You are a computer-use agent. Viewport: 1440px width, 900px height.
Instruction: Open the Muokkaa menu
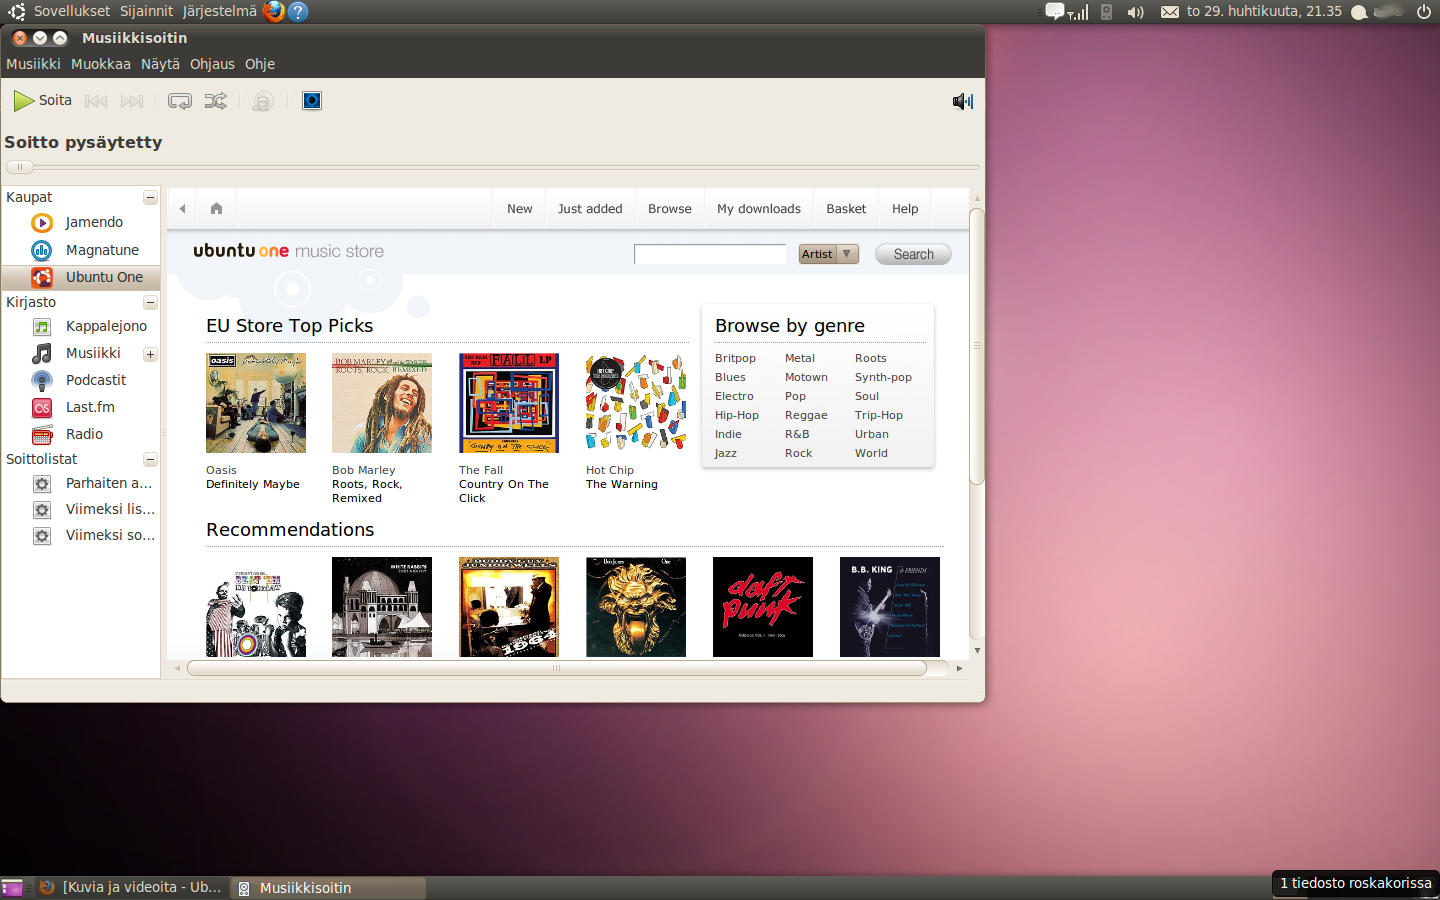[x=101, y=64]
